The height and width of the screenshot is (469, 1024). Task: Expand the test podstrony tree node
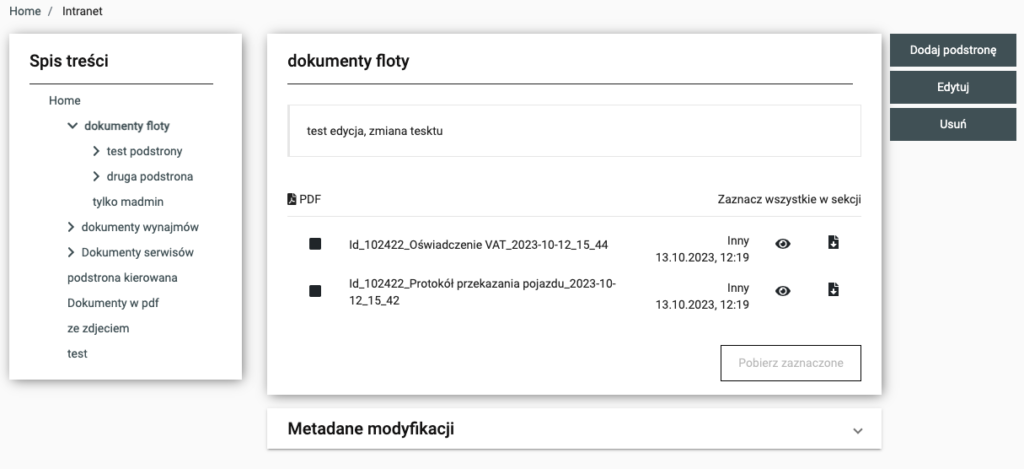coord(96,151)
